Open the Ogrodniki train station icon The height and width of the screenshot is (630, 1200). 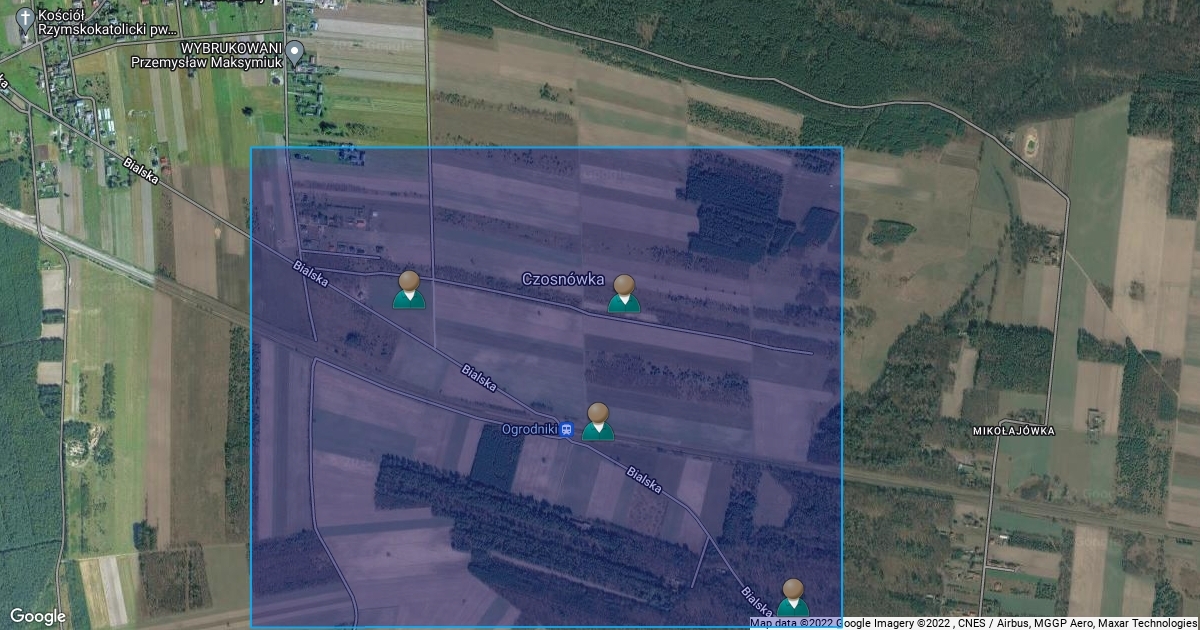pyautogui.click(x=567, y=429)
